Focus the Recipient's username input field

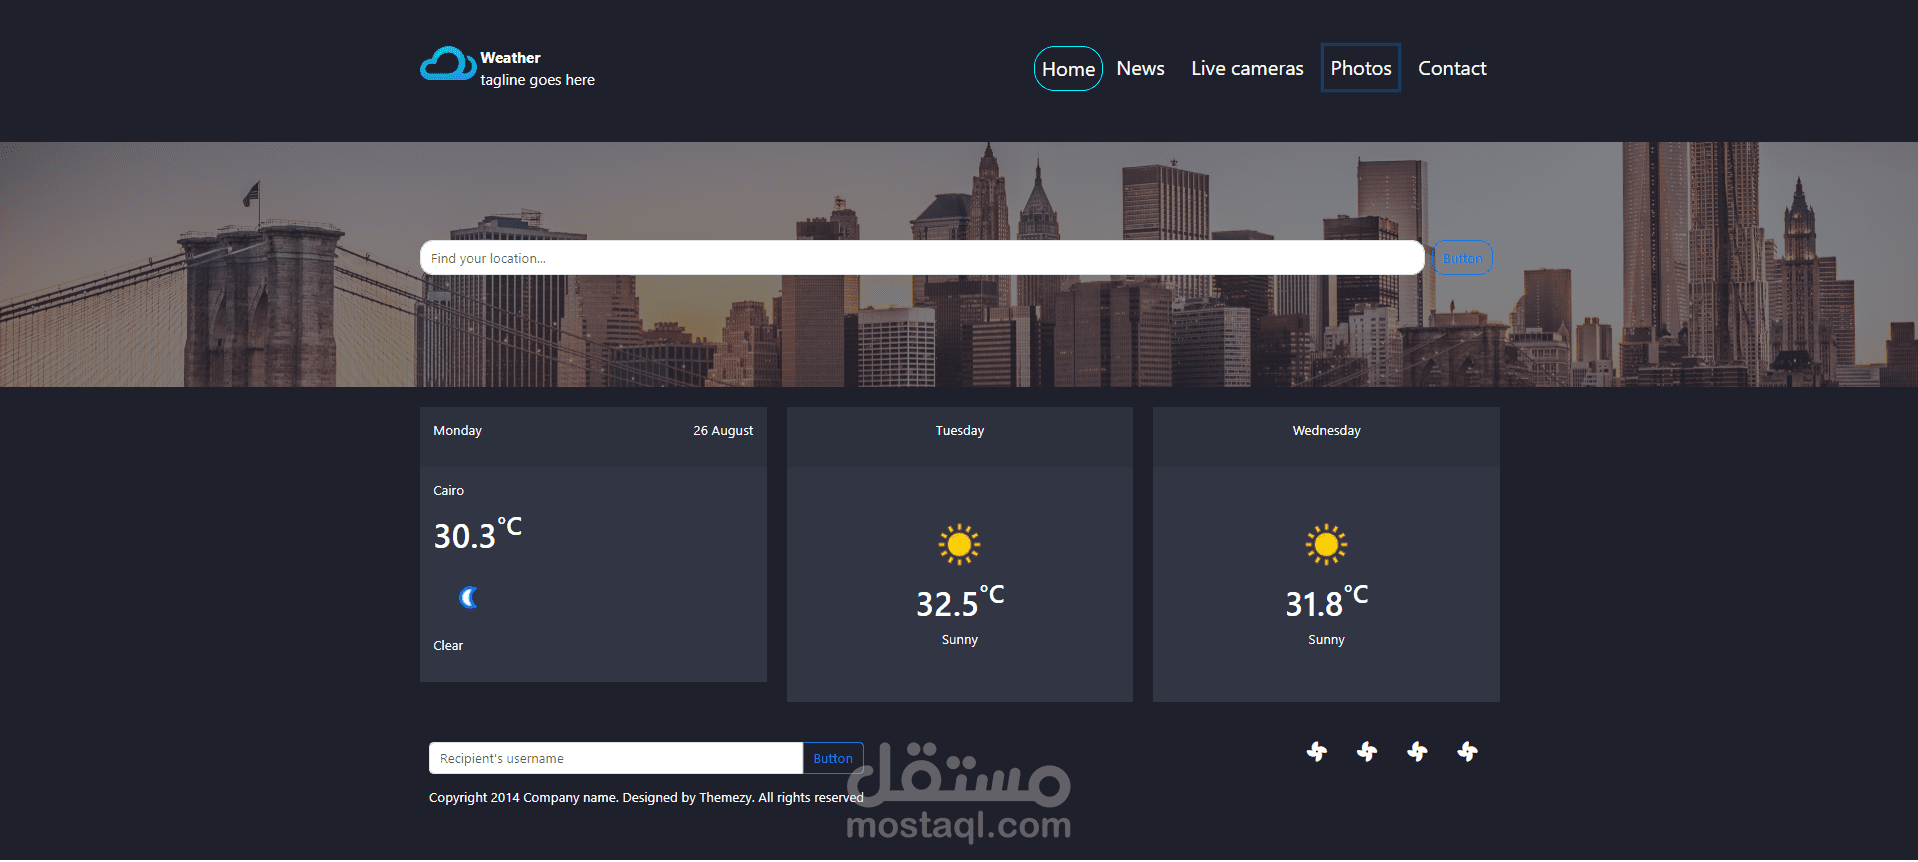tap(616, 758)
